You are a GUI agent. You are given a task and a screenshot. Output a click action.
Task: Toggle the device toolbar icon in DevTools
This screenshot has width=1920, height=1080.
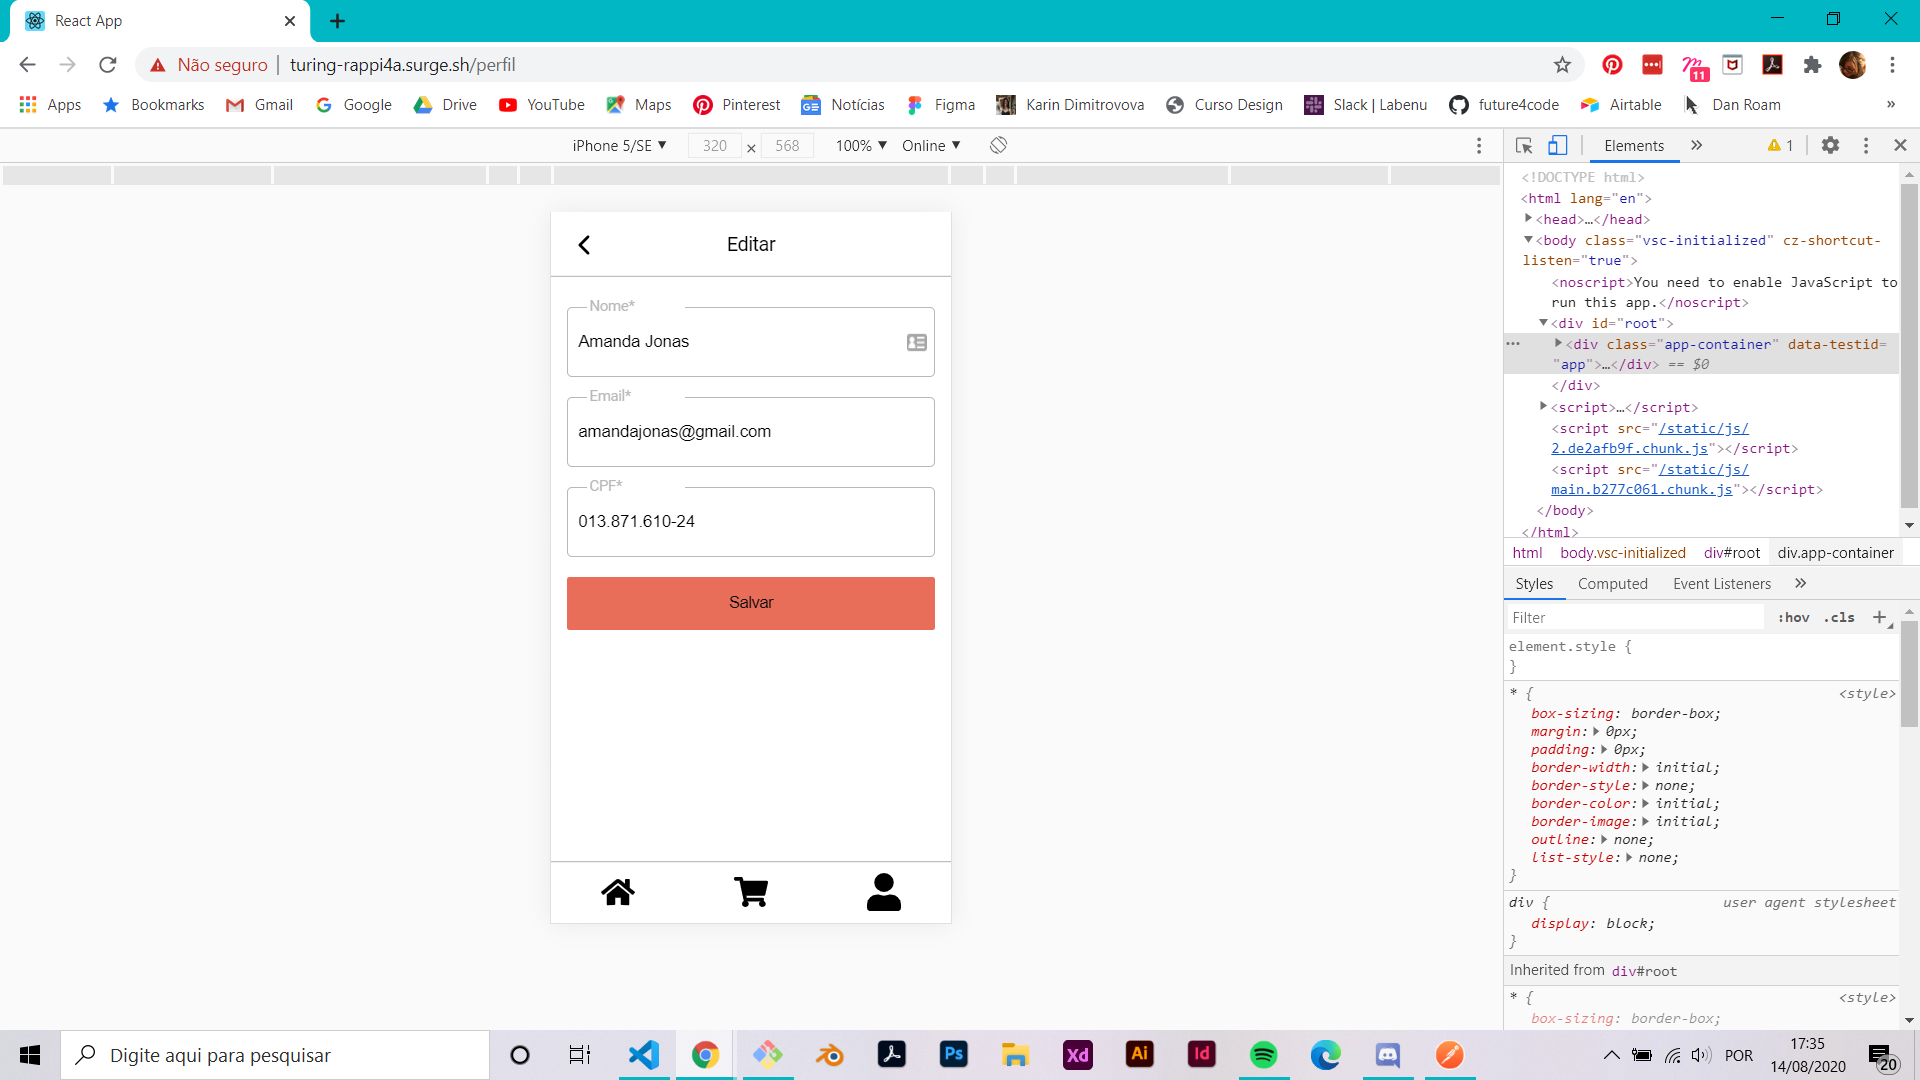tap(1557, 146)
